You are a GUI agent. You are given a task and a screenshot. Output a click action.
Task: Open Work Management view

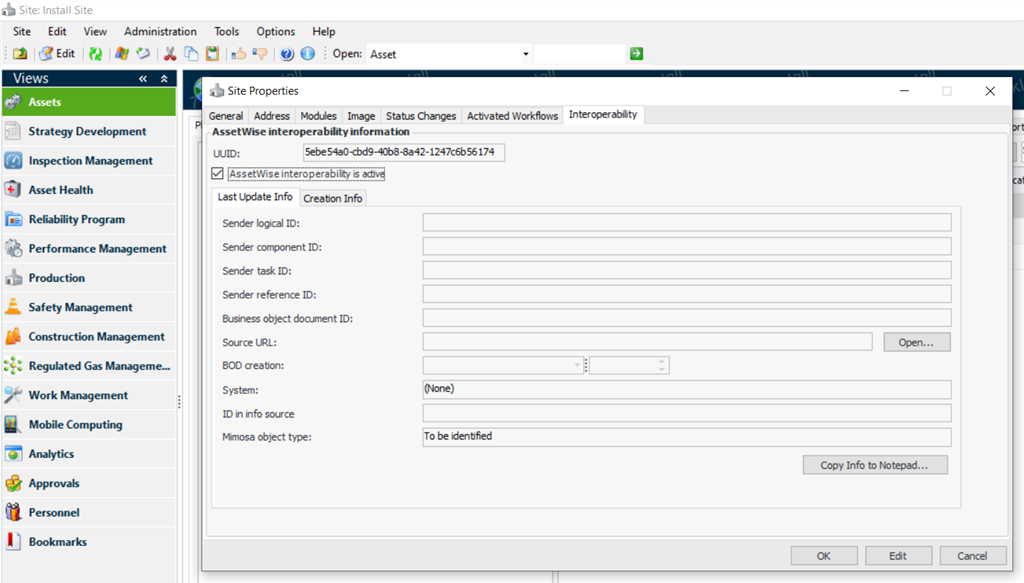(x=89, y=396)
